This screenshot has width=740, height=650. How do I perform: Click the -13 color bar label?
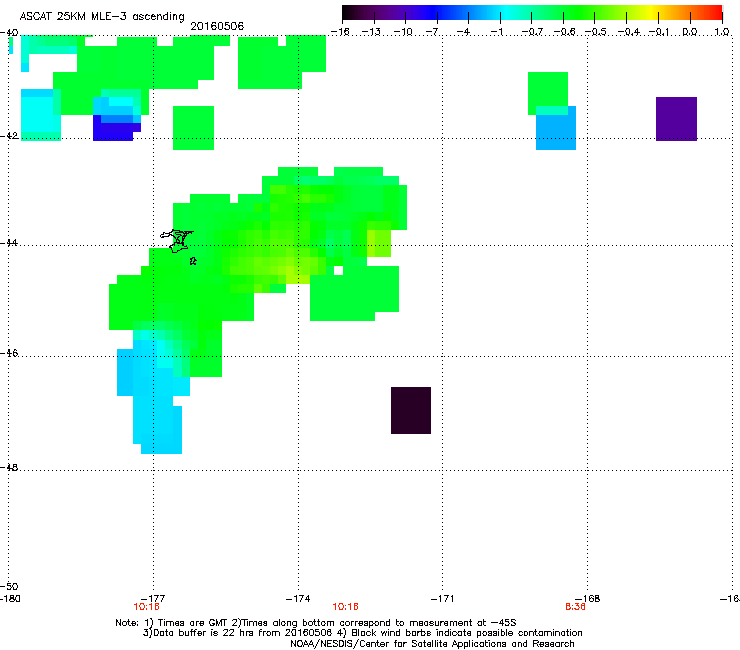[371, 32]
